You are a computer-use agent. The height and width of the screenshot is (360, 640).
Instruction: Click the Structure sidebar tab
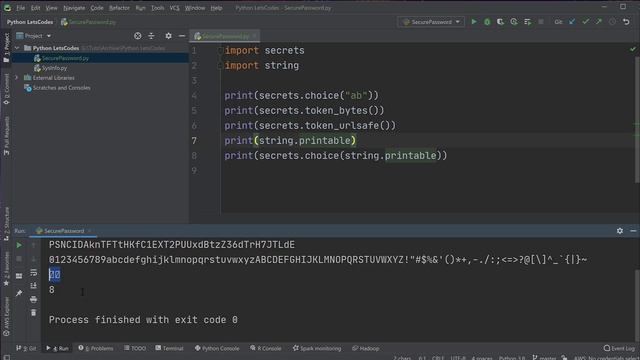(6, 223)
